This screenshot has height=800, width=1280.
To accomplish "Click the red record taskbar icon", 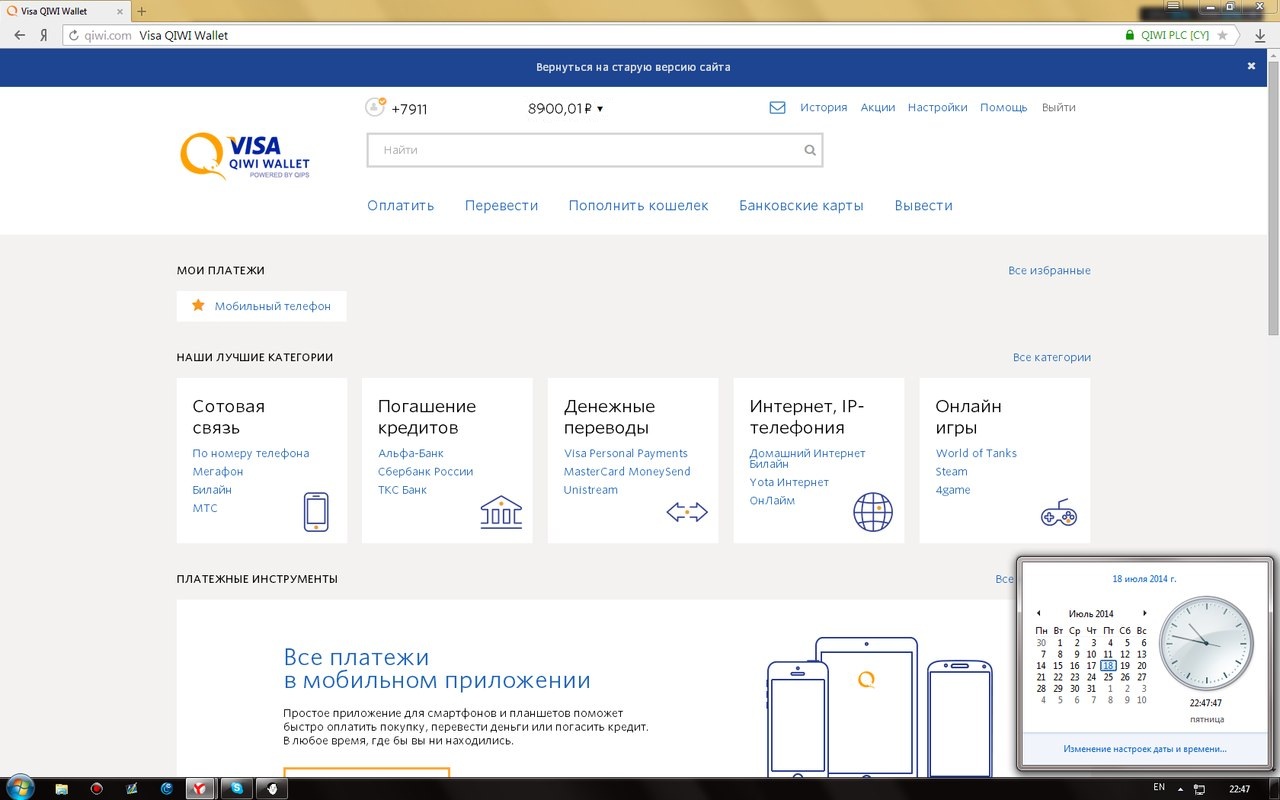I will (x=97, y=788).
